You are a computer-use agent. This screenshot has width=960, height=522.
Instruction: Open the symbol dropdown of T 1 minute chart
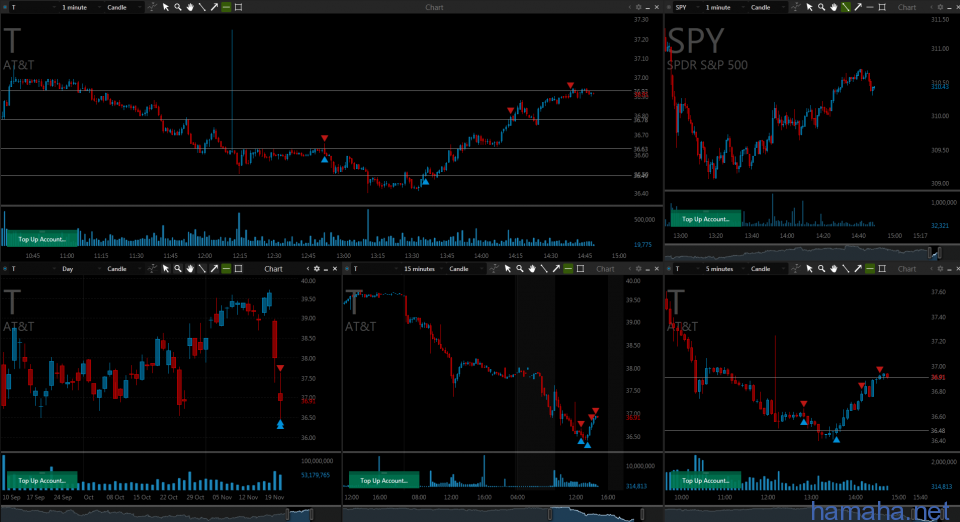pyautogui.click(x=34, y=7)
